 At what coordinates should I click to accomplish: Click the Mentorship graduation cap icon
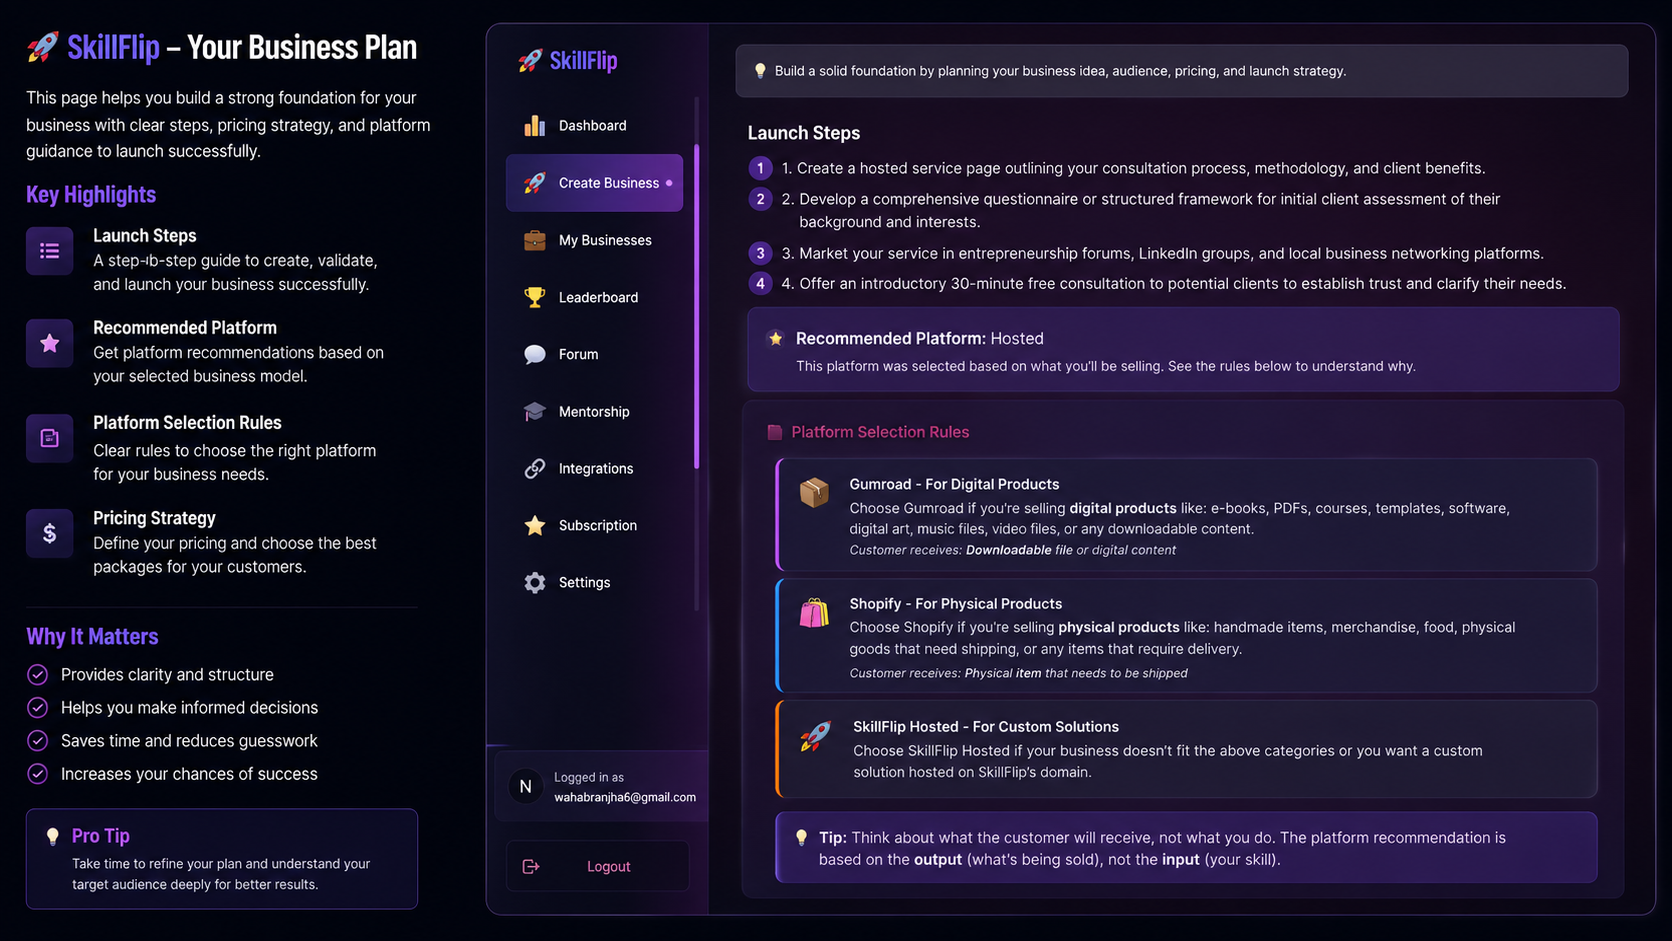pyautogui.click(x=535, y=411)
